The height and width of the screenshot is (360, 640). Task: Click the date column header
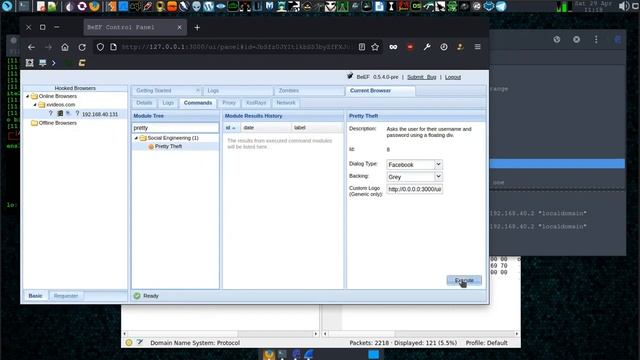pyautogui.click(x=265, y=128)
